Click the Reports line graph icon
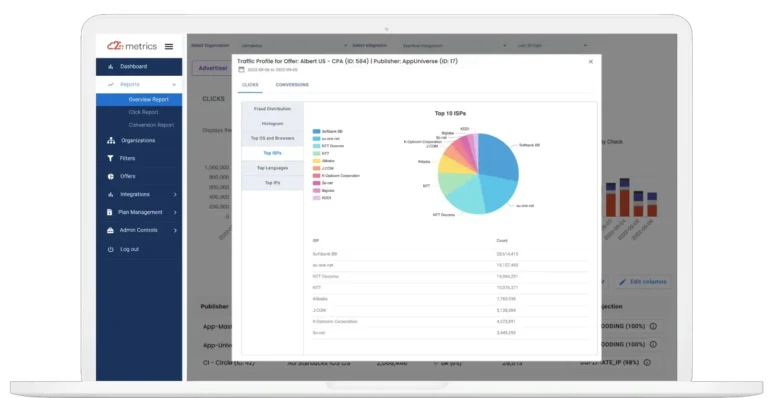Image resolution: width=768 pixels, height=398 pixels. tap(110, 85)
